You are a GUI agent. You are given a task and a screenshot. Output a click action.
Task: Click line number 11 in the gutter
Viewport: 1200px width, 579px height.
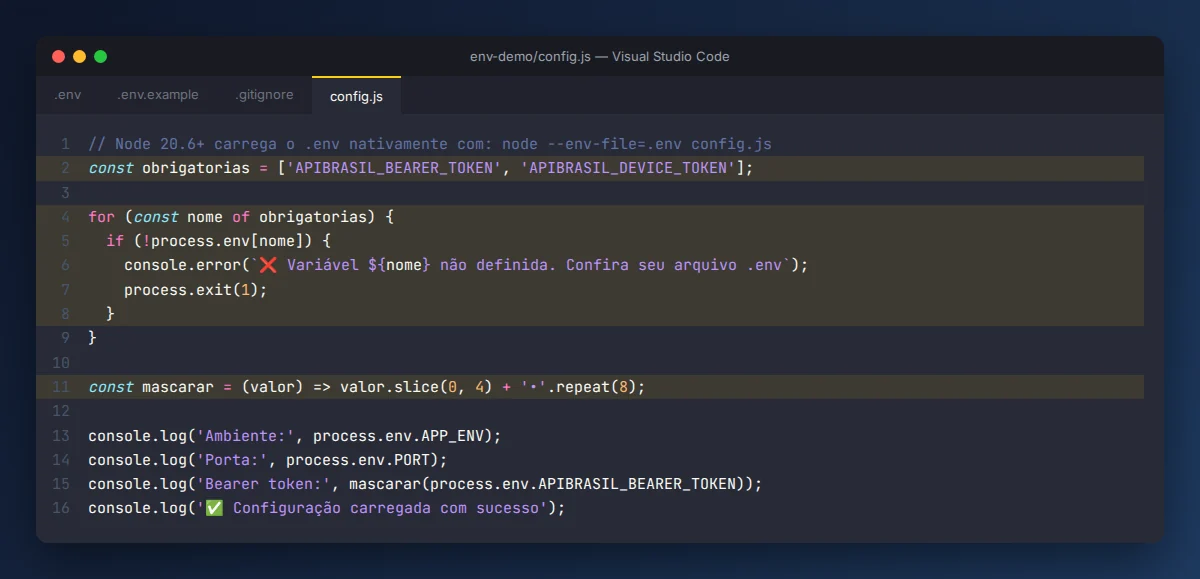point(61,387)
